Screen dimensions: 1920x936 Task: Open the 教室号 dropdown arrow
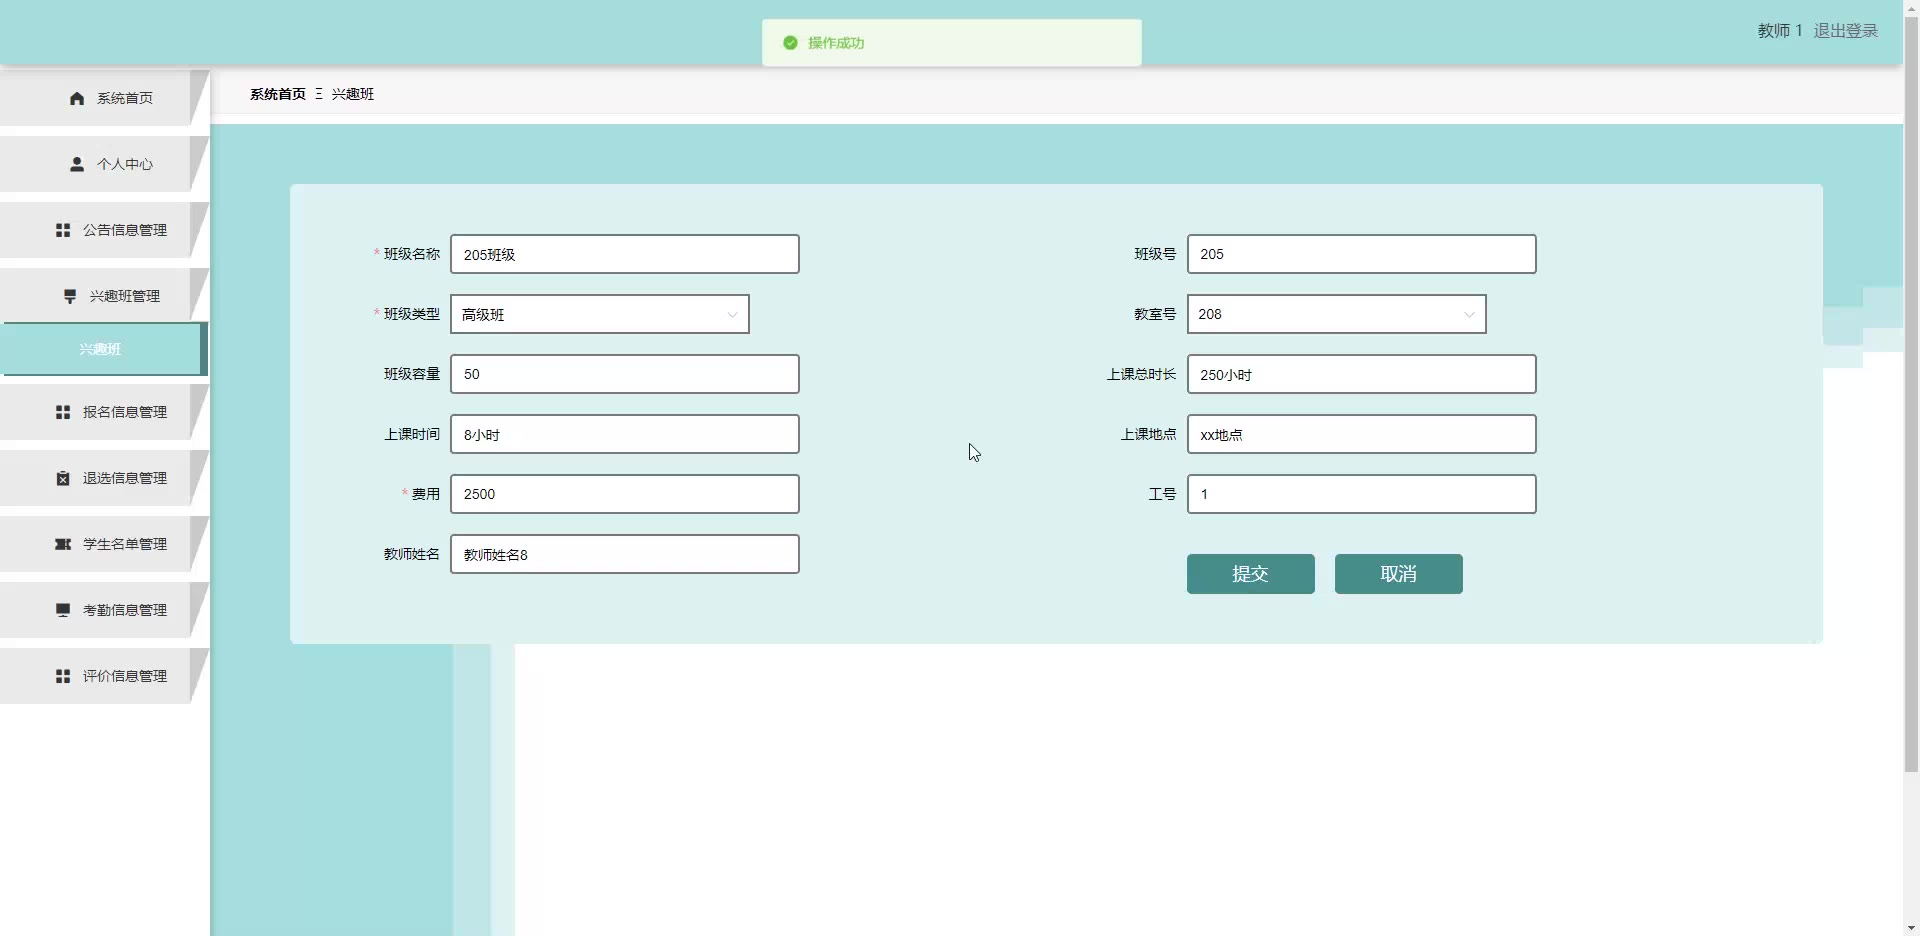pos(1469,315)
